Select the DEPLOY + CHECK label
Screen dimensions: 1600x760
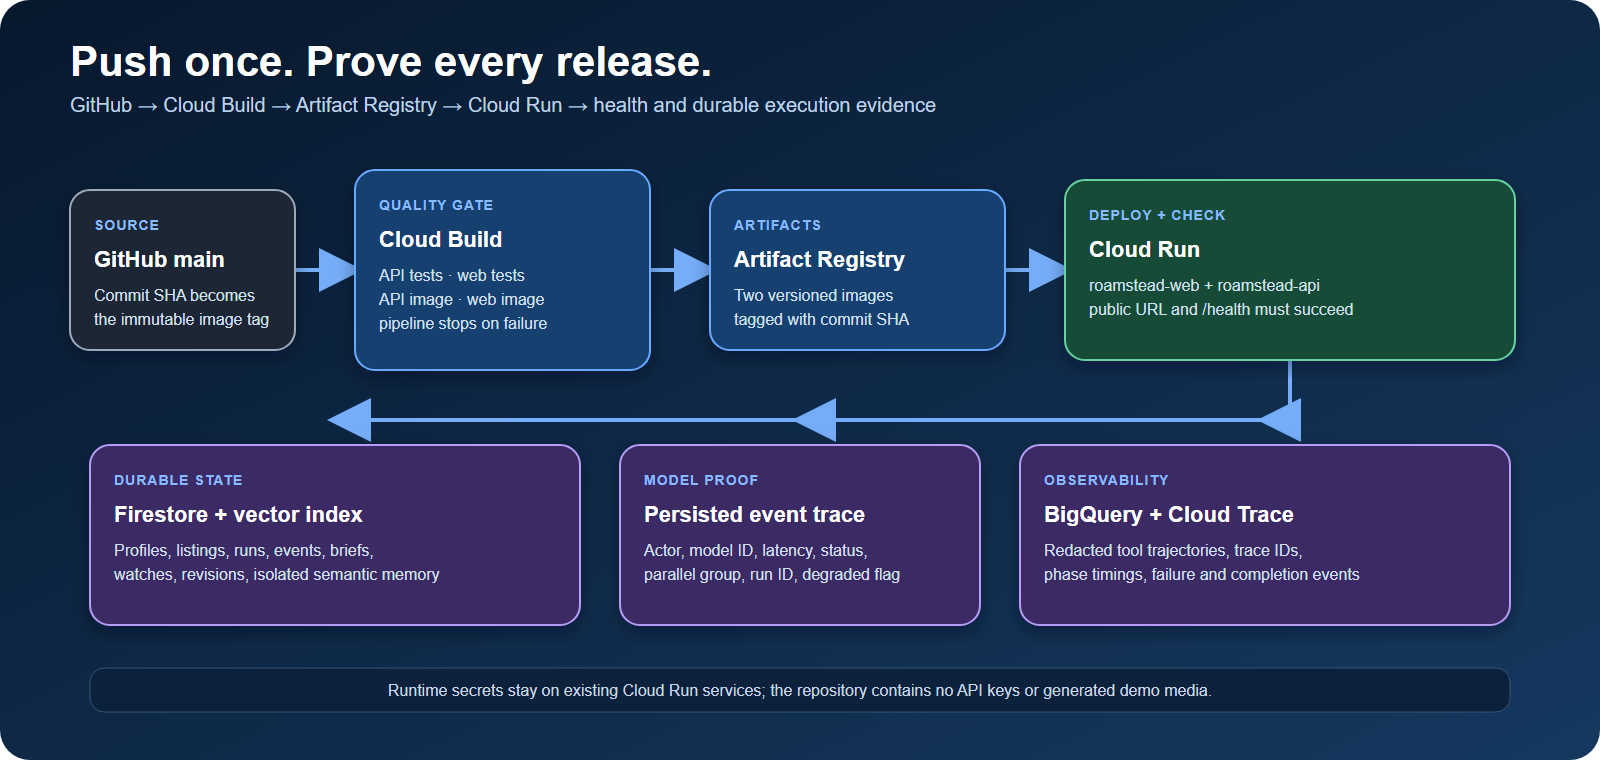click(x=1157, y=215)
